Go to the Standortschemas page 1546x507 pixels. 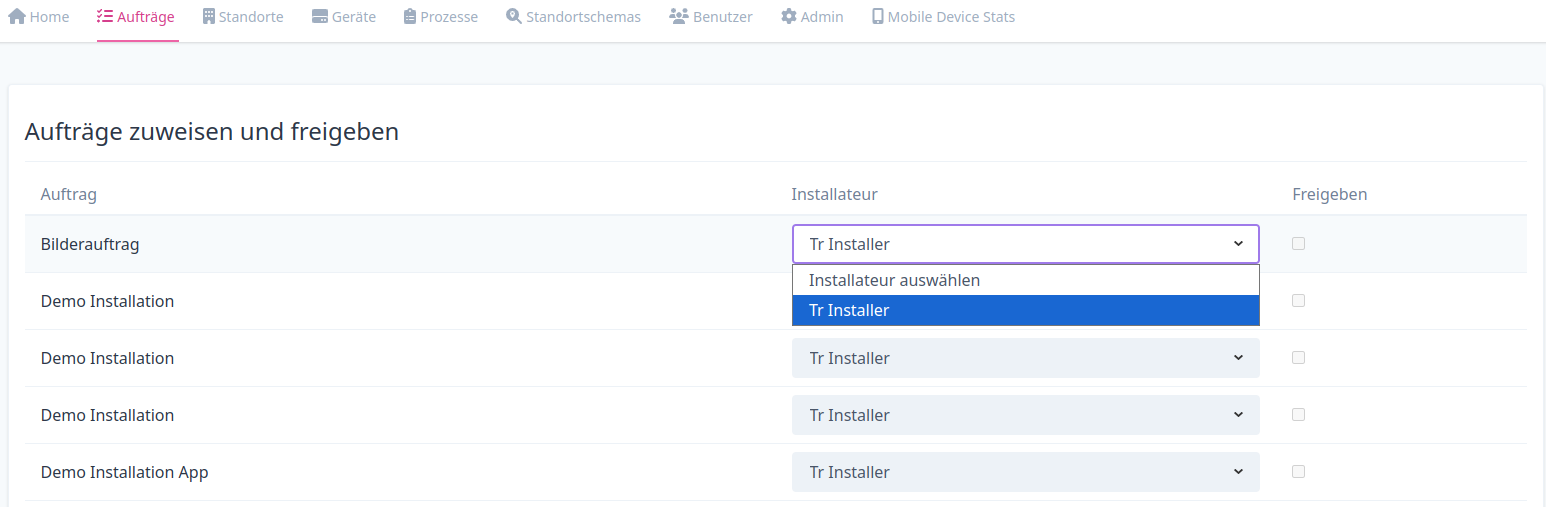573,17
